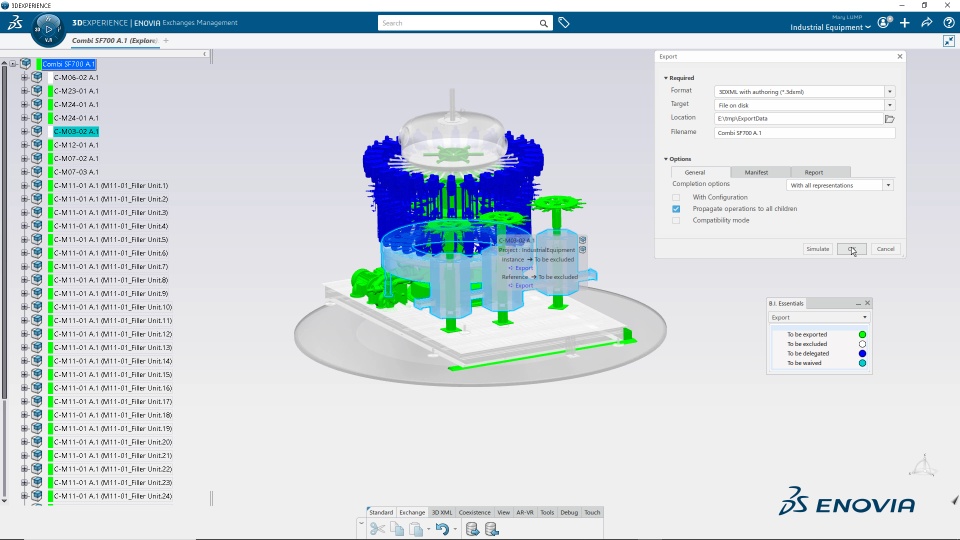Open the Format dropdown
960x540 pixels.
pyautogui.click(x=890, y=92)
